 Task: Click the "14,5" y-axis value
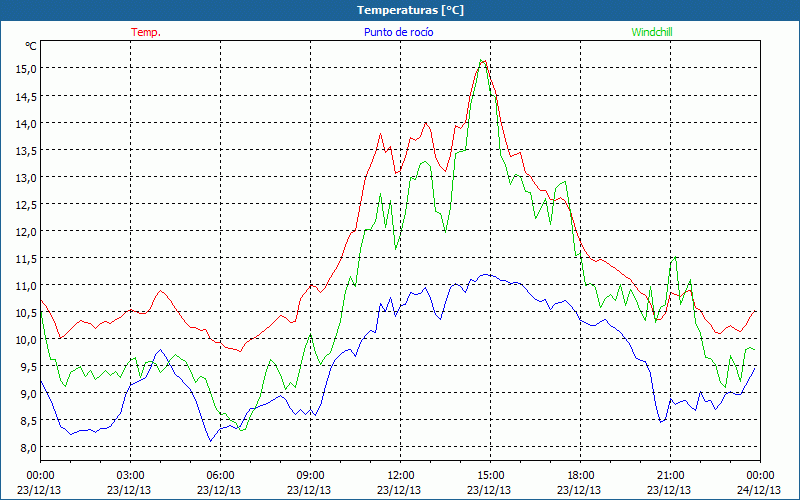click(x=26, y=96)
